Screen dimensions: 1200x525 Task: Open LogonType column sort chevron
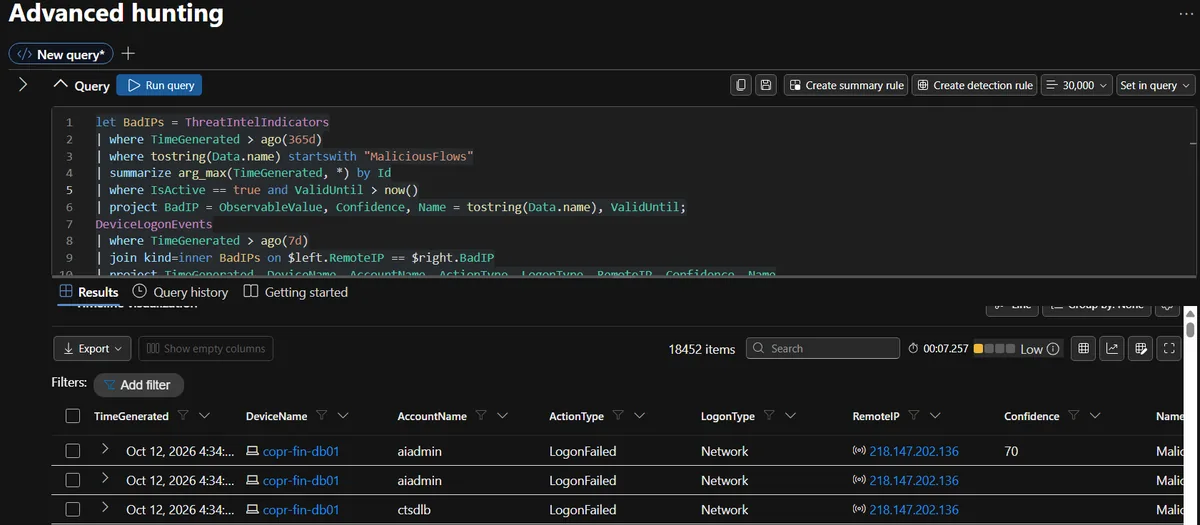pos(790,416)
